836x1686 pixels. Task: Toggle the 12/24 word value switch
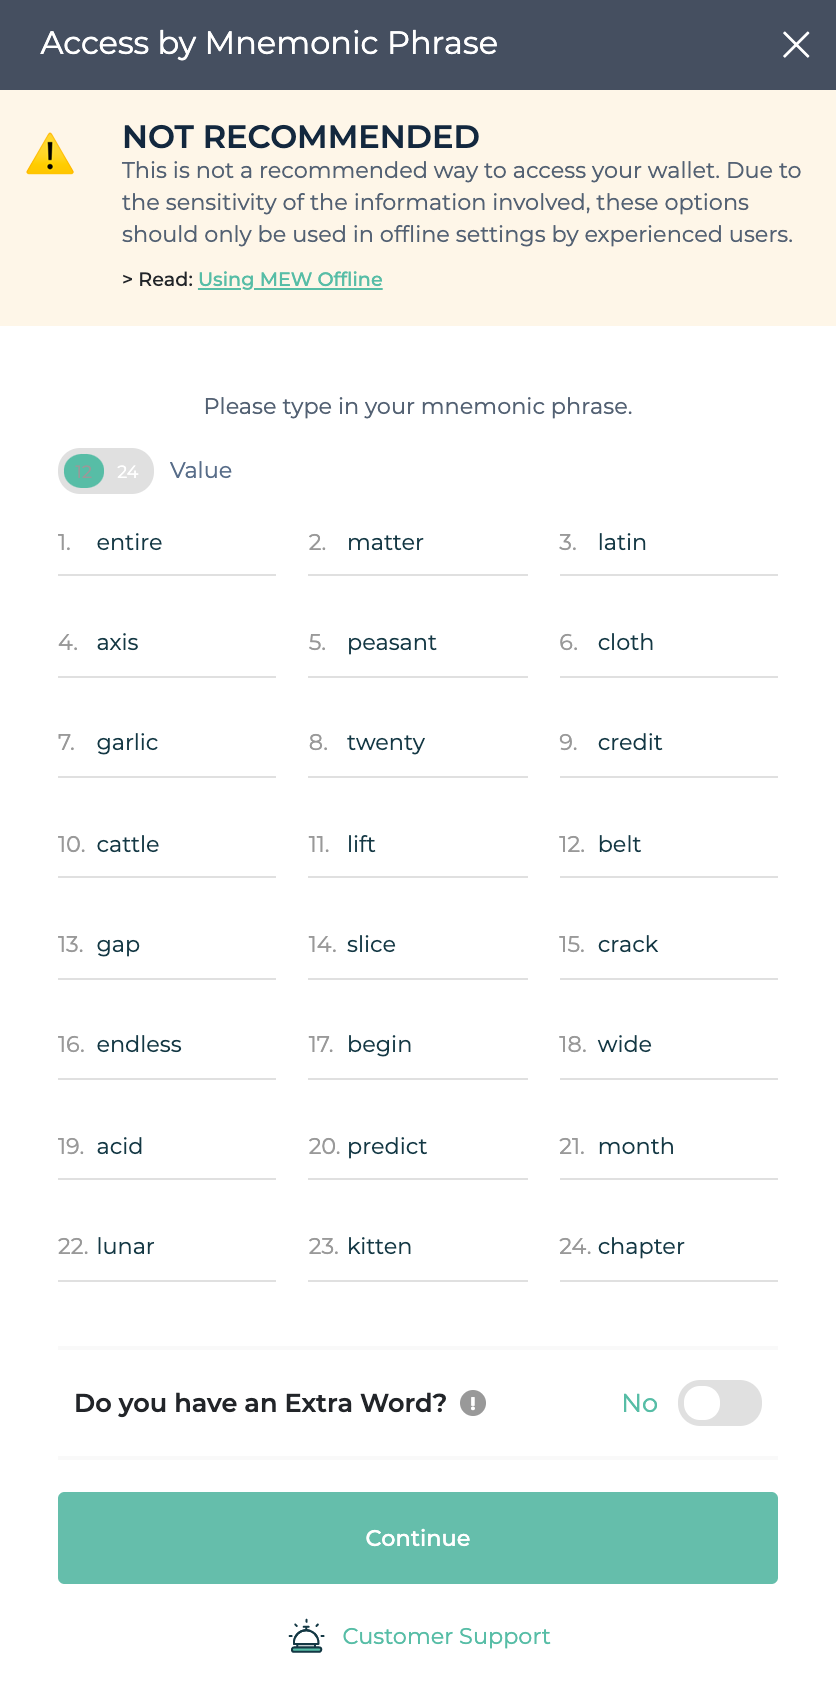[106, 471]
